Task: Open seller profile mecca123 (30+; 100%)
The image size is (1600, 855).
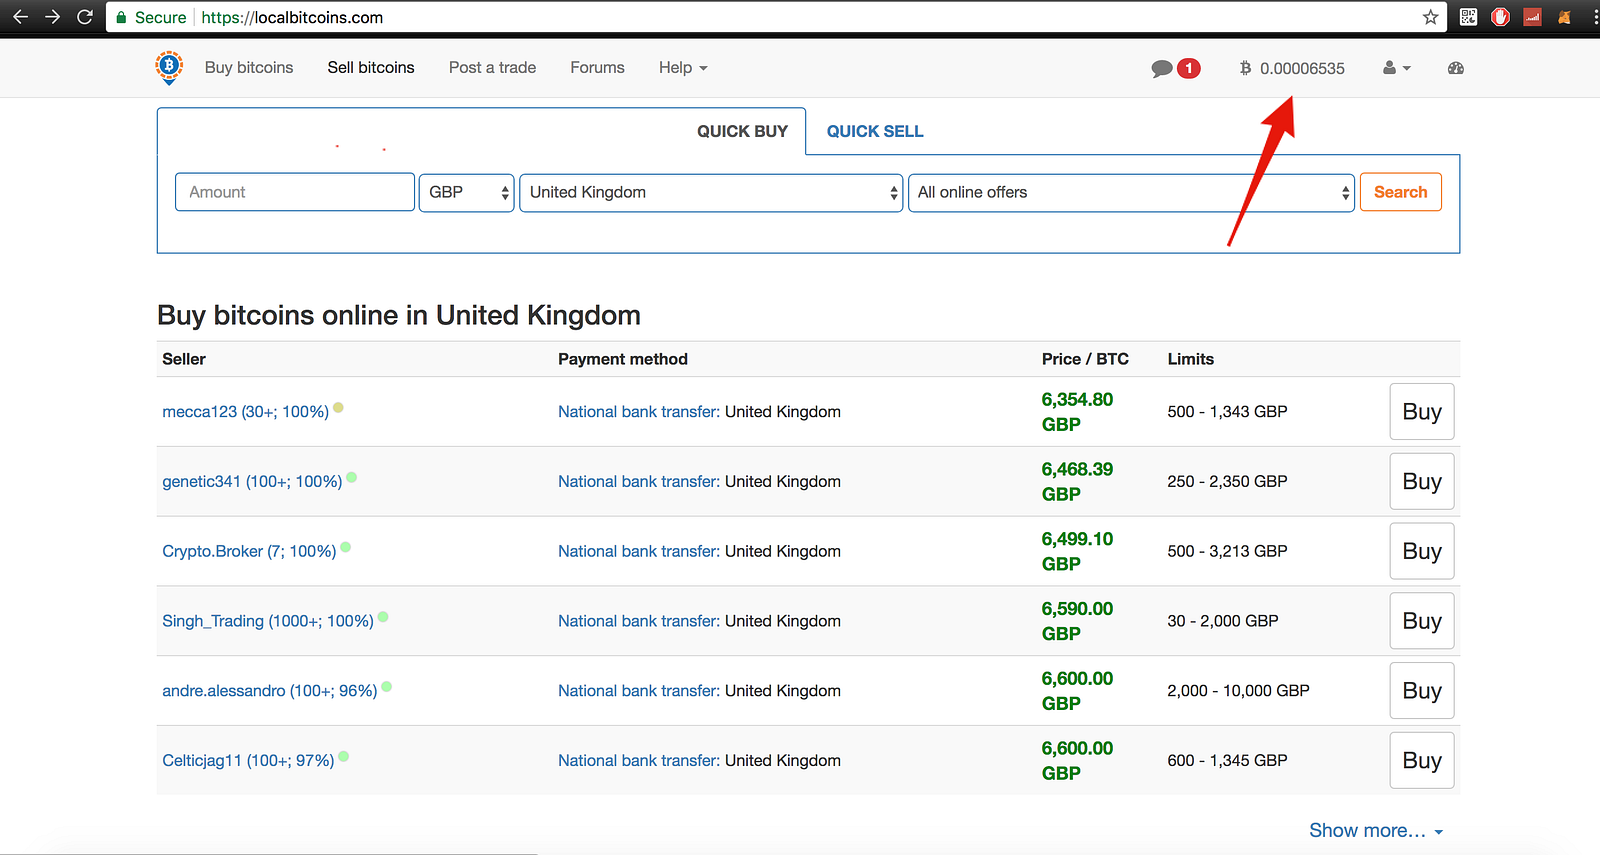Action: tap(245, 412)
